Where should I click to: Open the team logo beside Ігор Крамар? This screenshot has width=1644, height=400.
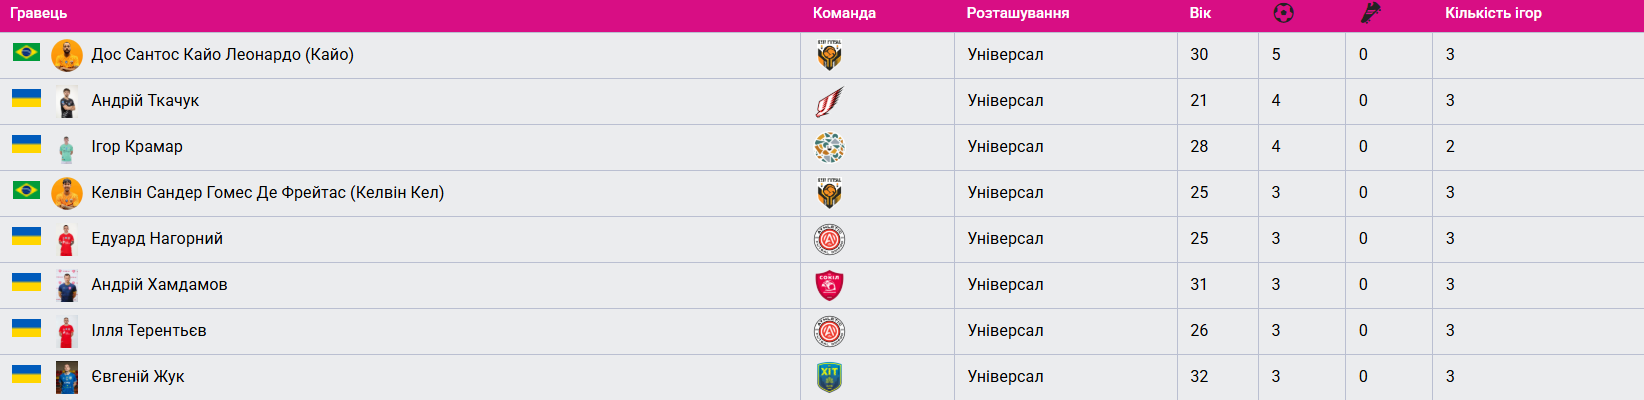tap(829, 147)
